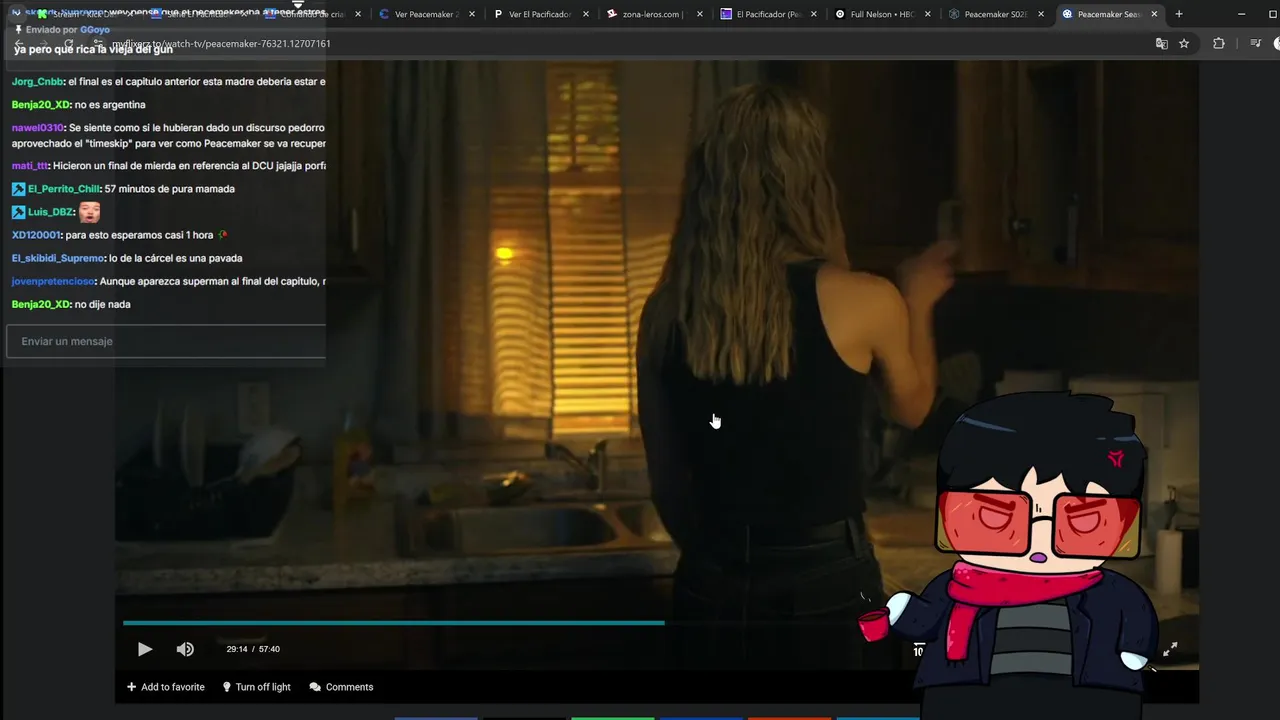Click the badge icon next to Luis_DBZ
The height and width of the screenshot is (720, 1280).
coord(18,212)
